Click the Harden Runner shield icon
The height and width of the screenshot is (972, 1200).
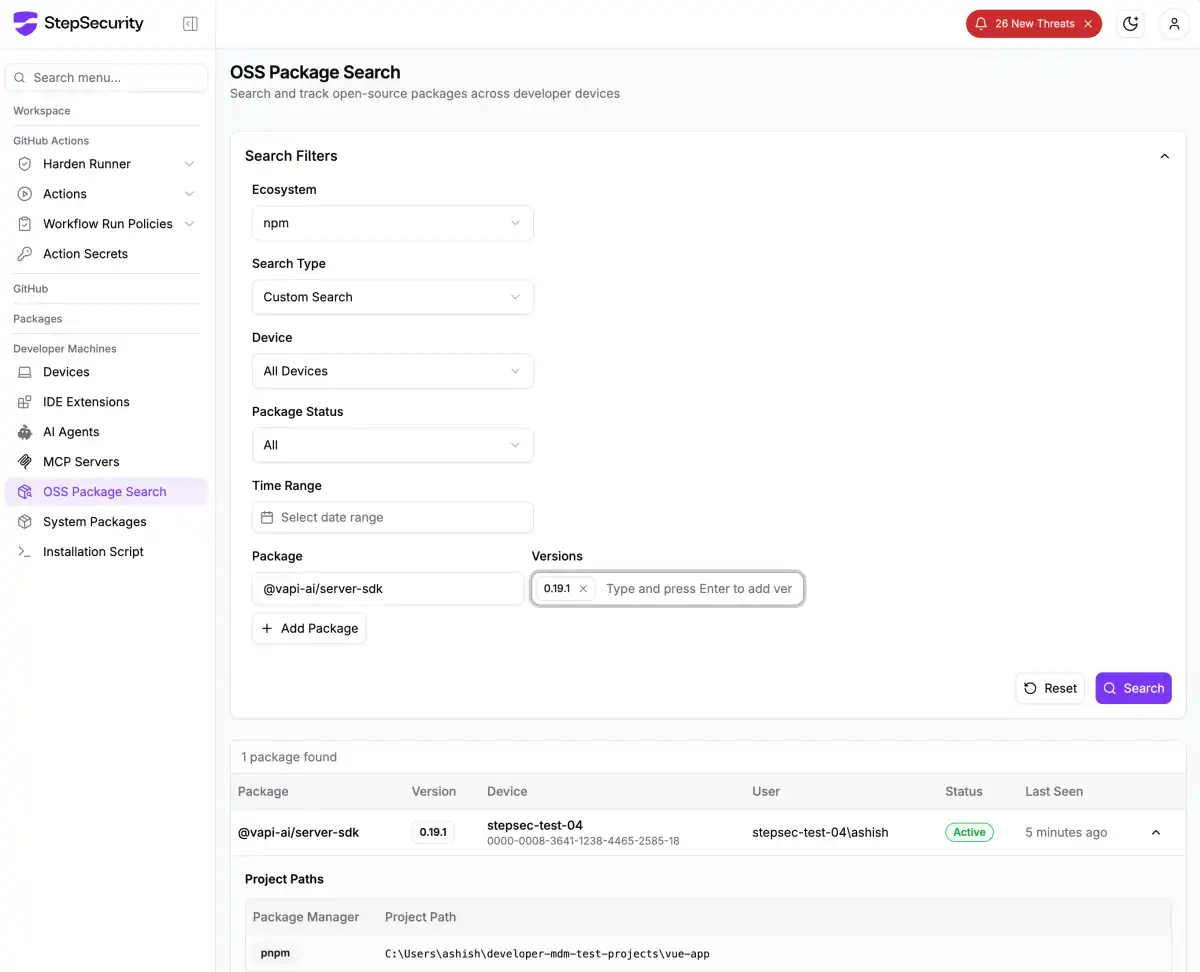tap(25, 164)
